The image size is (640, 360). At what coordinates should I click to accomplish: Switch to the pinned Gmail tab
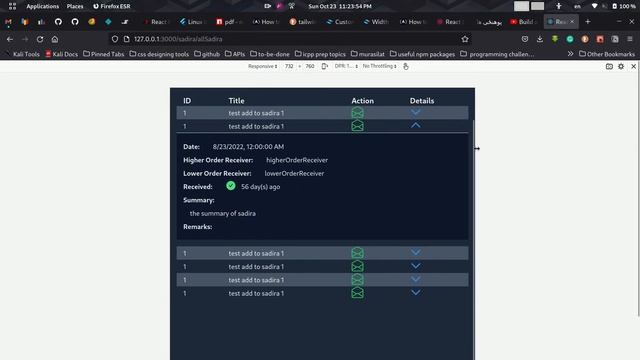point(8,22)
